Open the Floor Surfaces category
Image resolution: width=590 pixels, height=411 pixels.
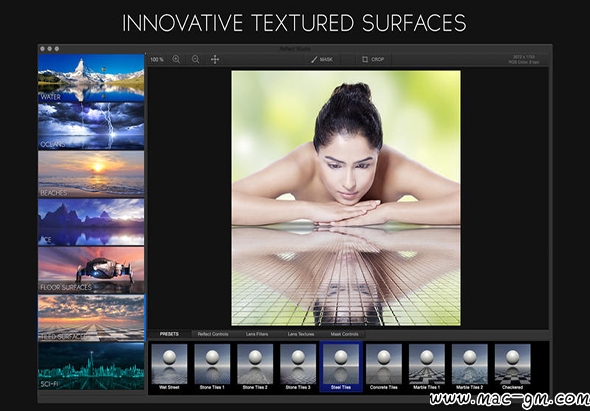[91, 270]
